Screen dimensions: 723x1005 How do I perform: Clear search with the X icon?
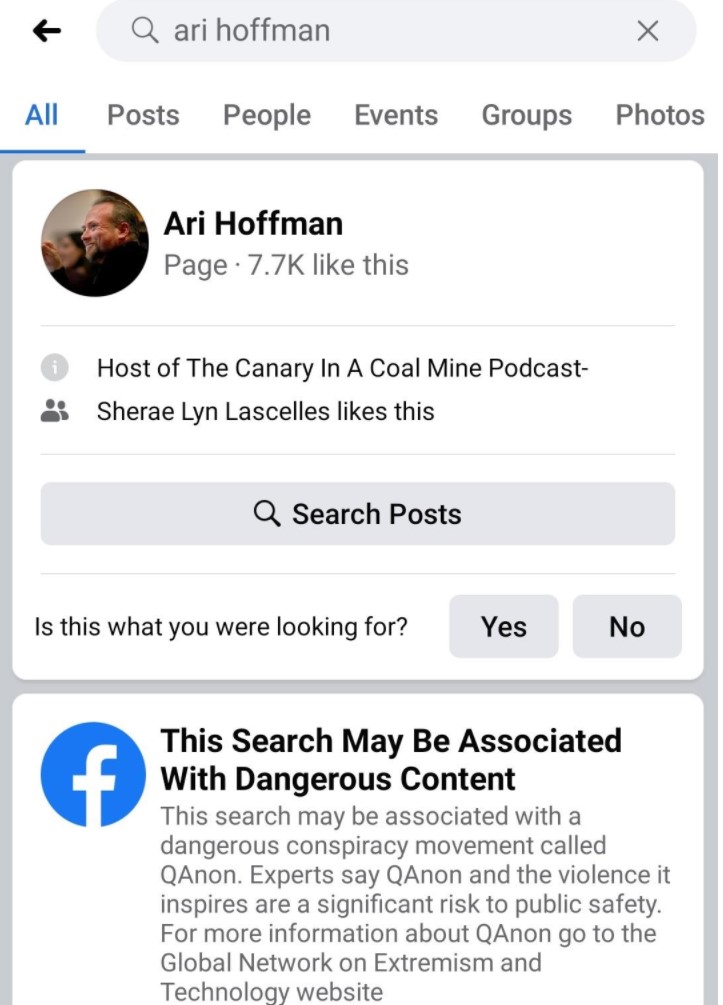tap(647, 30)
